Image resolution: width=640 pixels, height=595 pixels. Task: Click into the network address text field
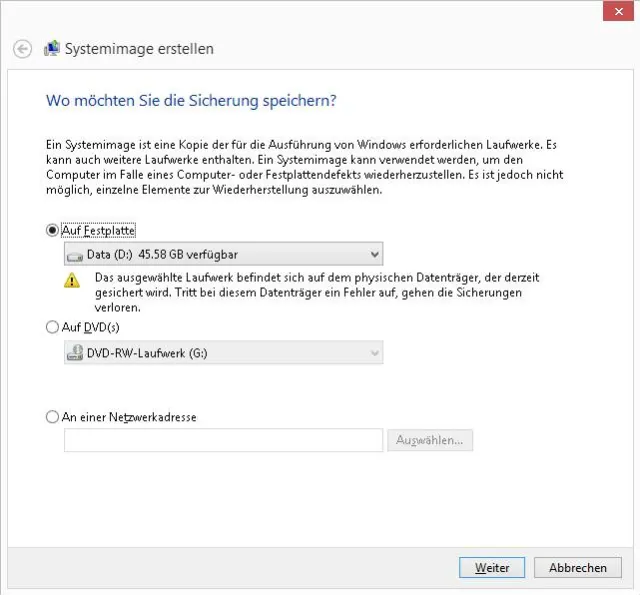click(x=223, y=440)
